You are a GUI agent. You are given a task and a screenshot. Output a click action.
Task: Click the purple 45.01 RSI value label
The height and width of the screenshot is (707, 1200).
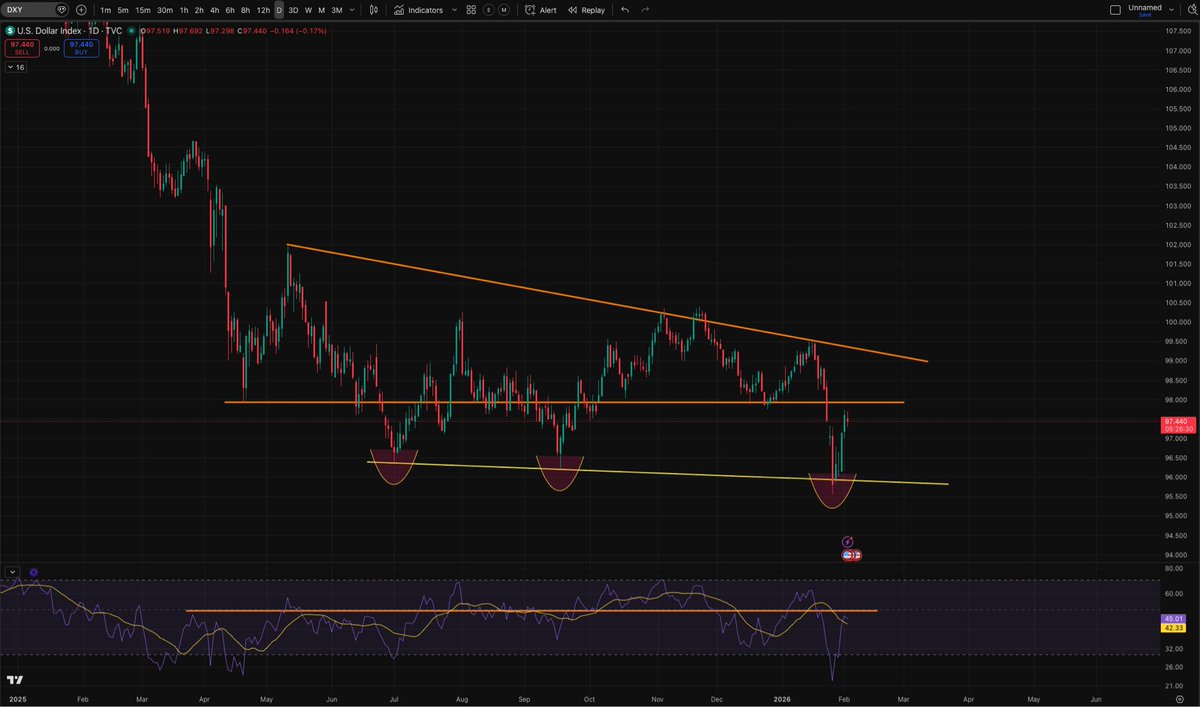[x=1172, y=619]
